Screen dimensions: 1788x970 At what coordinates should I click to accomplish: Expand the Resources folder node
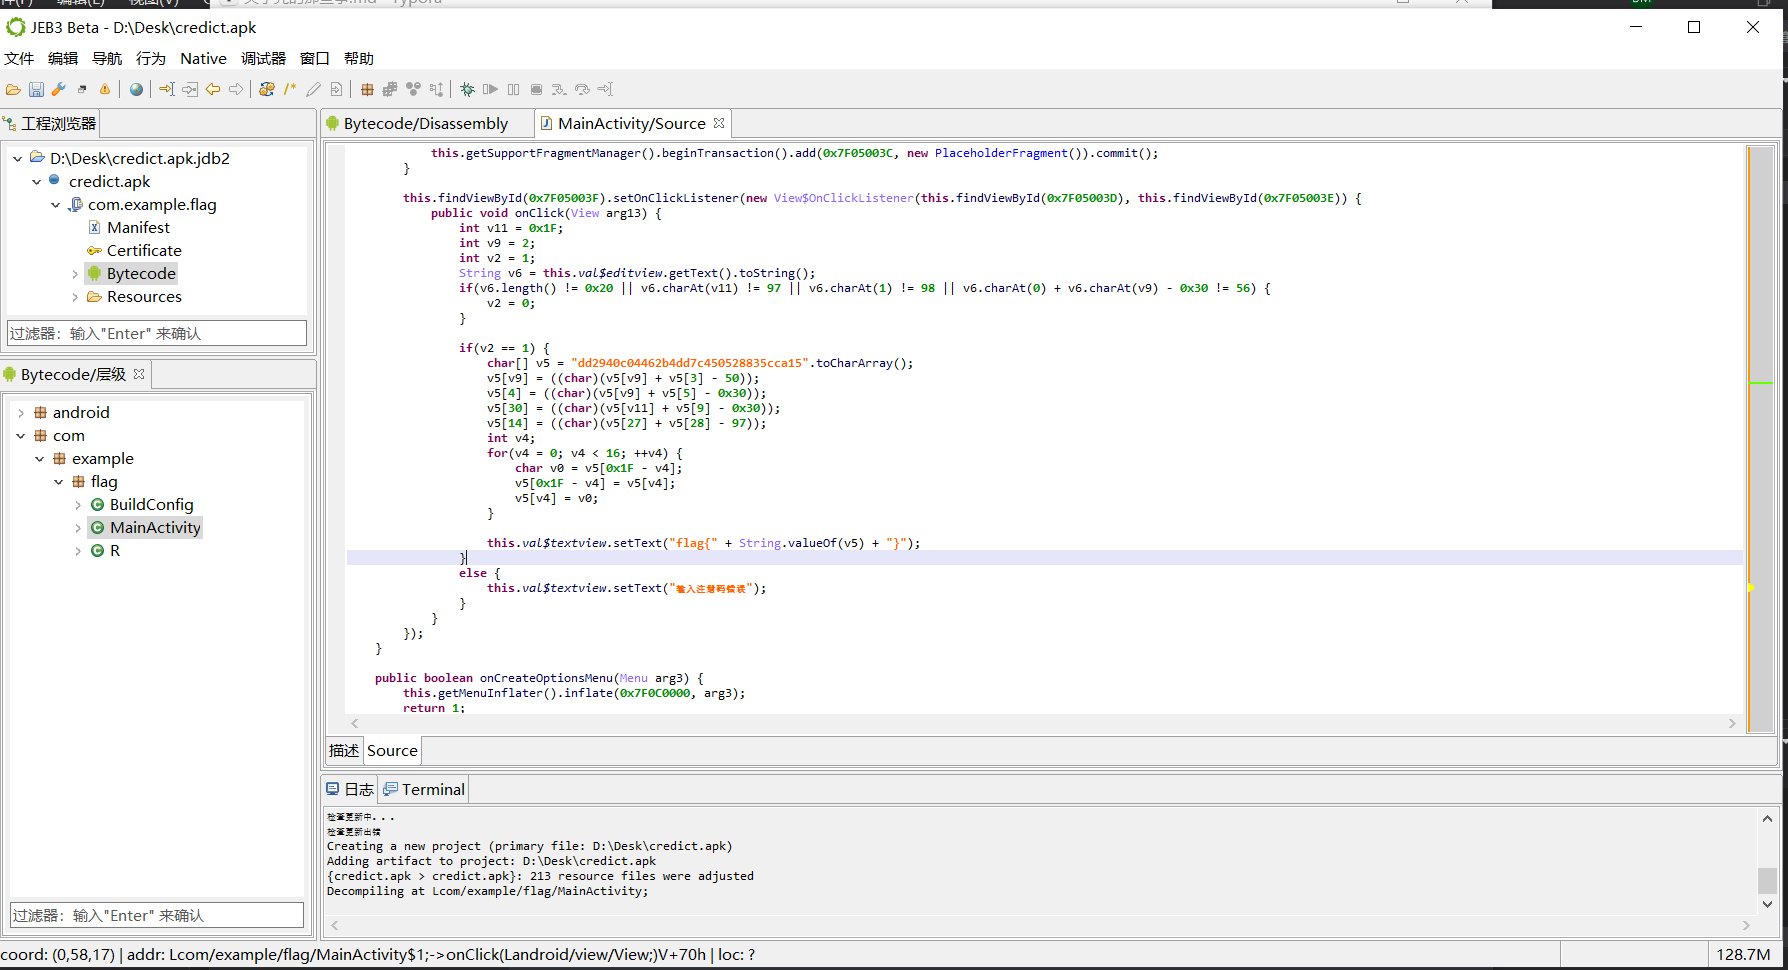pos(75,297)
